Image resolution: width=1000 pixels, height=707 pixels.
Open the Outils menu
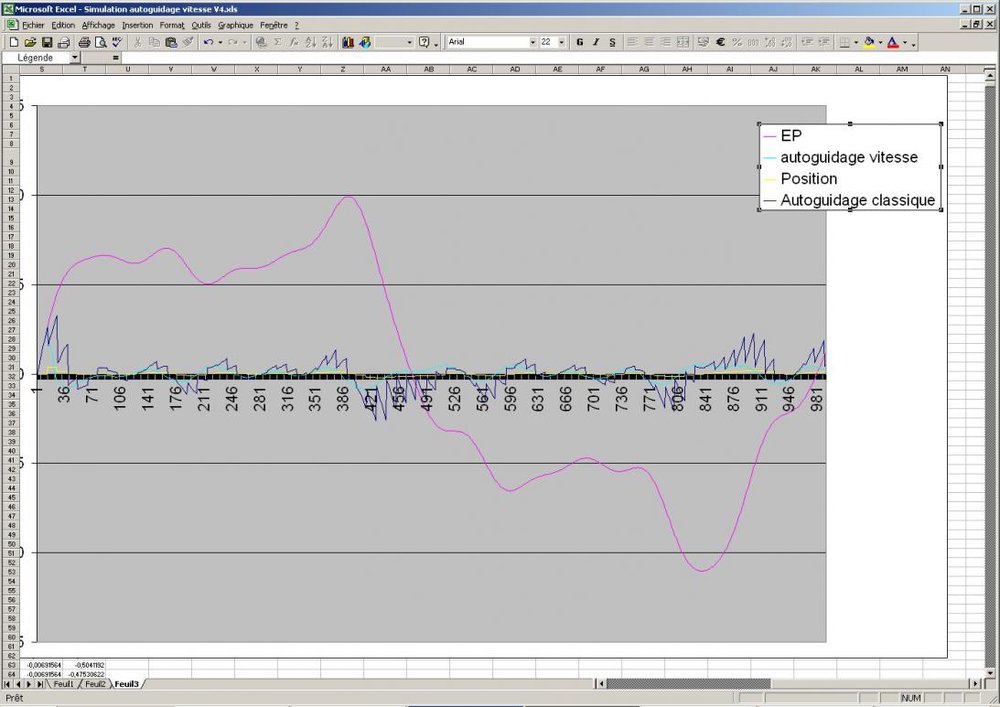[x=201, y=25]
